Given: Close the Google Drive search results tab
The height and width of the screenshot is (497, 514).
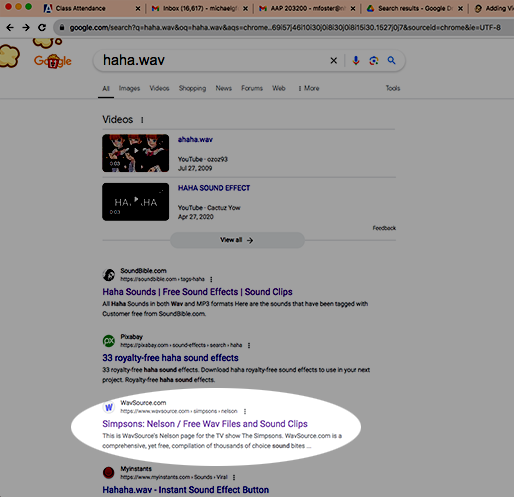Looking at the screenshot, I should point(460,9).
